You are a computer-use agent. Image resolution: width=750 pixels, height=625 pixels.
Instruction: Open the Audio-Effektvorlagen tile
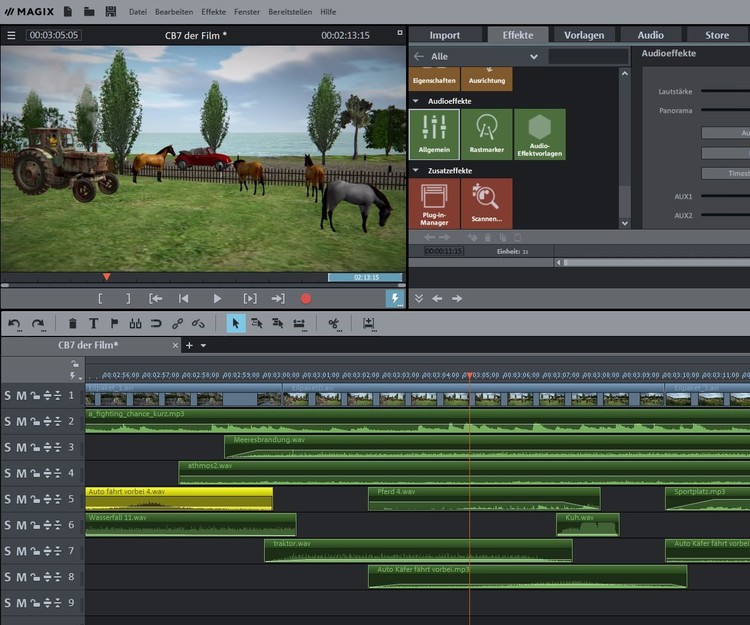[x=540, y=134]
